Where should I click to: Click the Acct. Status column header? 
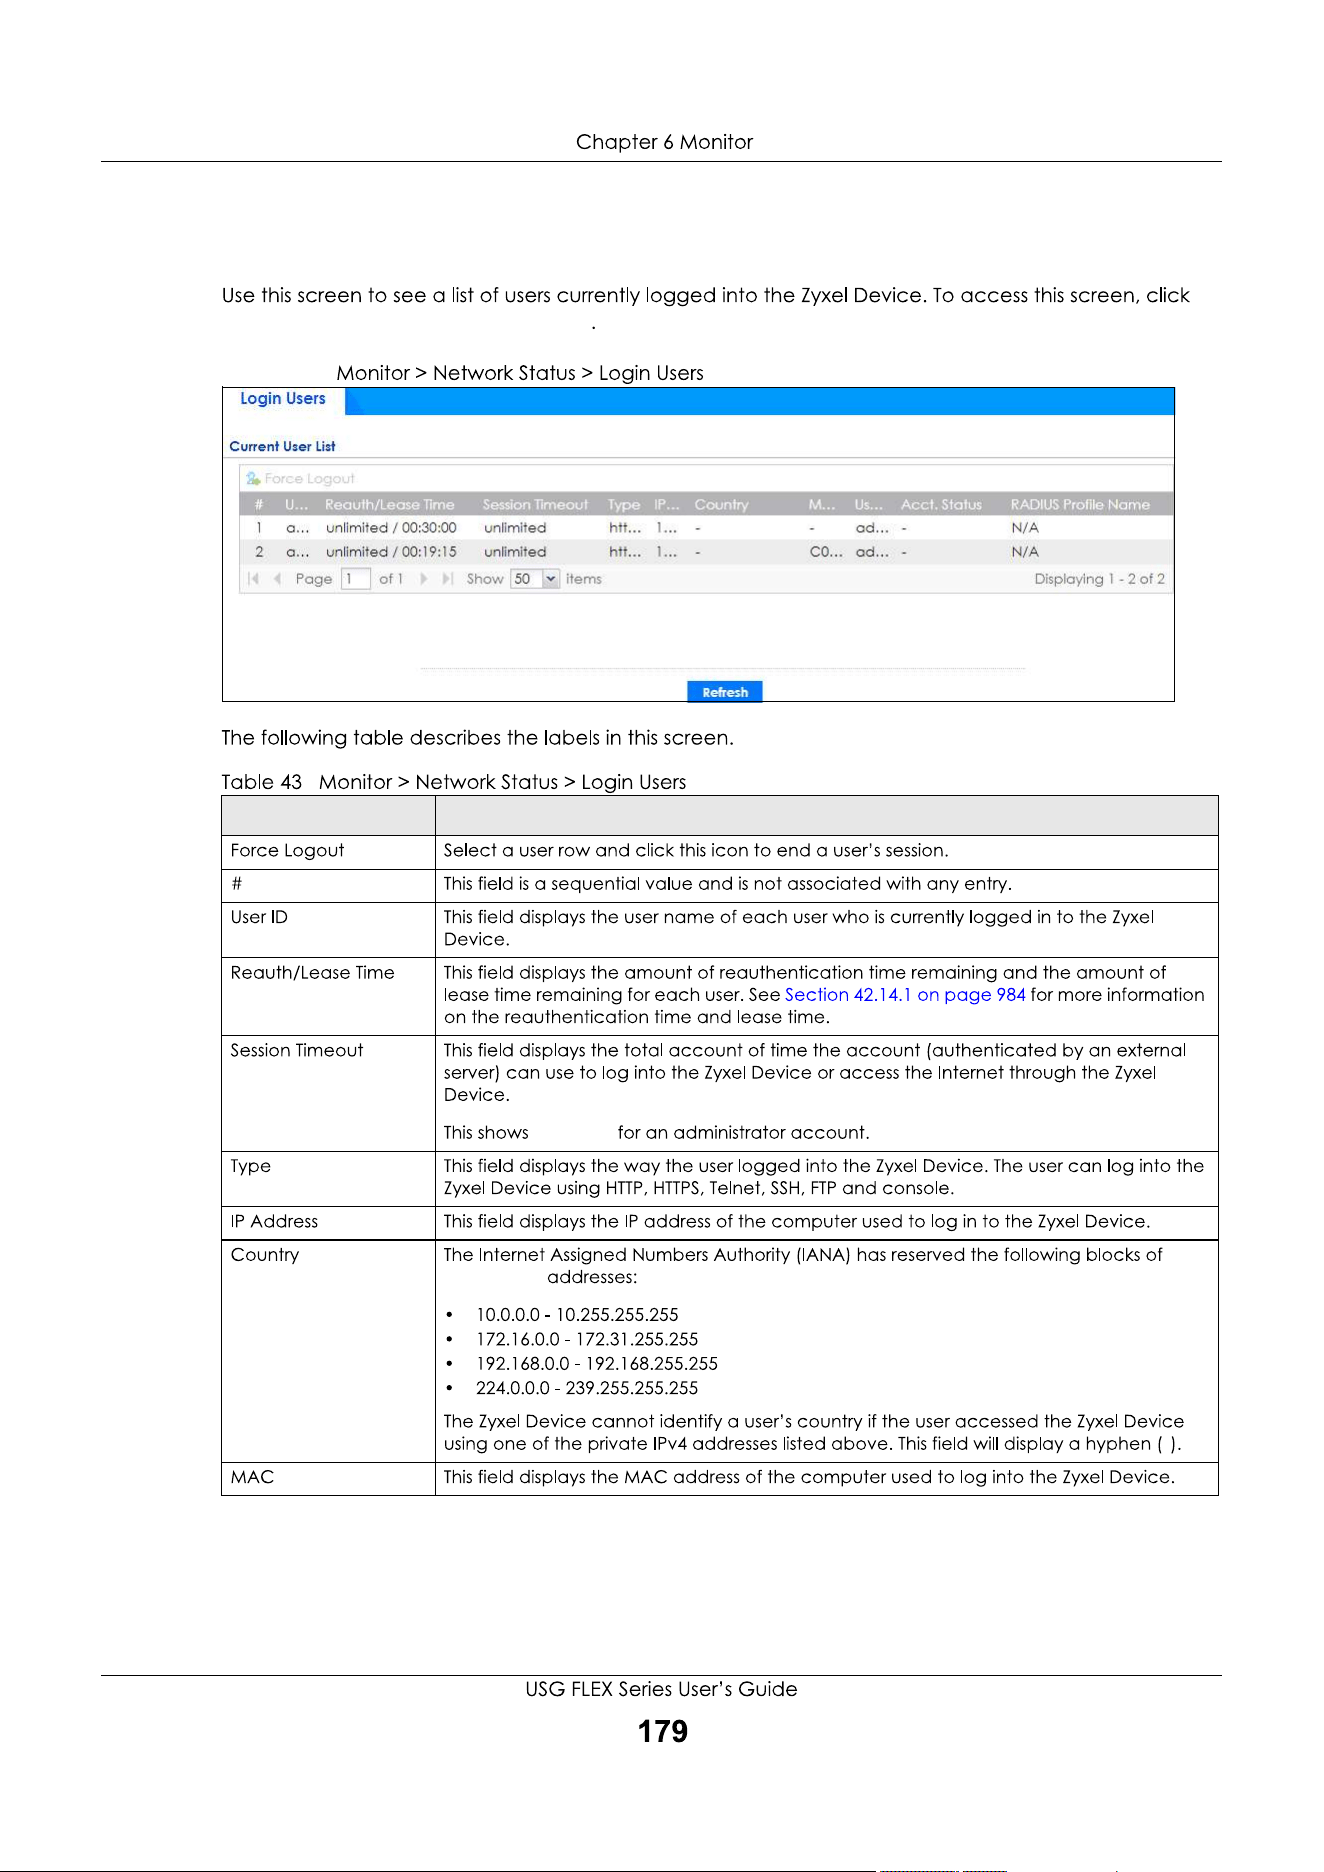pyautogui.click(x=941, y=505)
